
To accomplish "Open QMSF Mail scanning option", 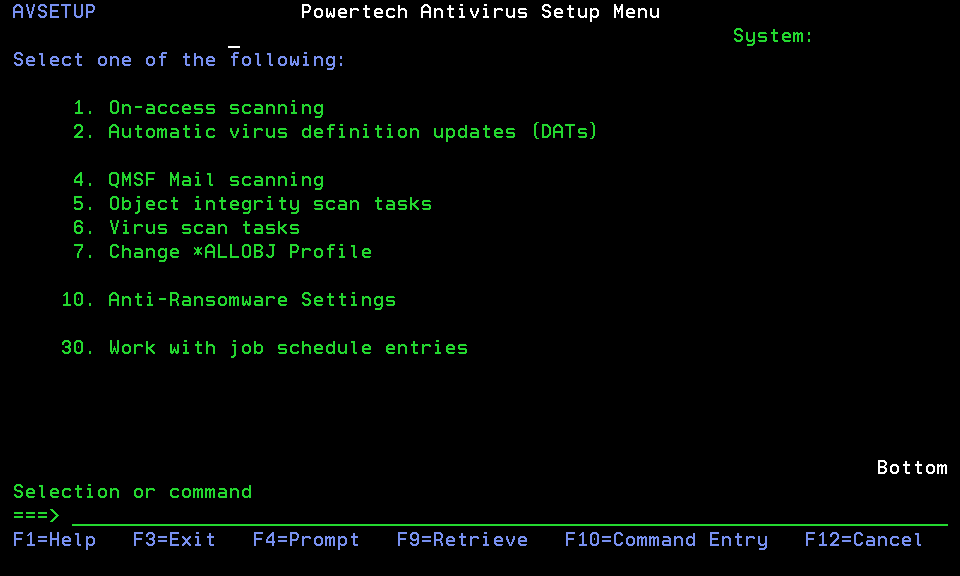I will click(215, 180).
